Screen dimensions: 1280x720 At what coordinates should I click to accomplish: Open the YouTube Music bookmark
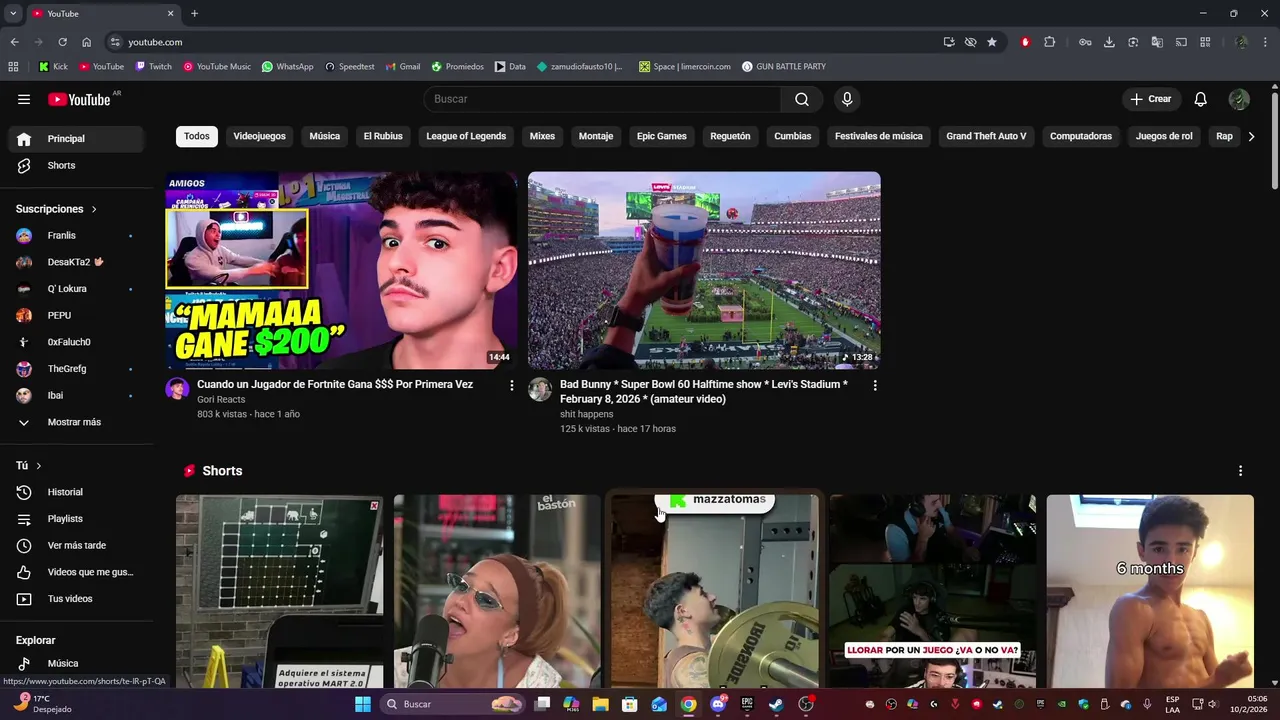pyautogui.click(x=217, y=67)
